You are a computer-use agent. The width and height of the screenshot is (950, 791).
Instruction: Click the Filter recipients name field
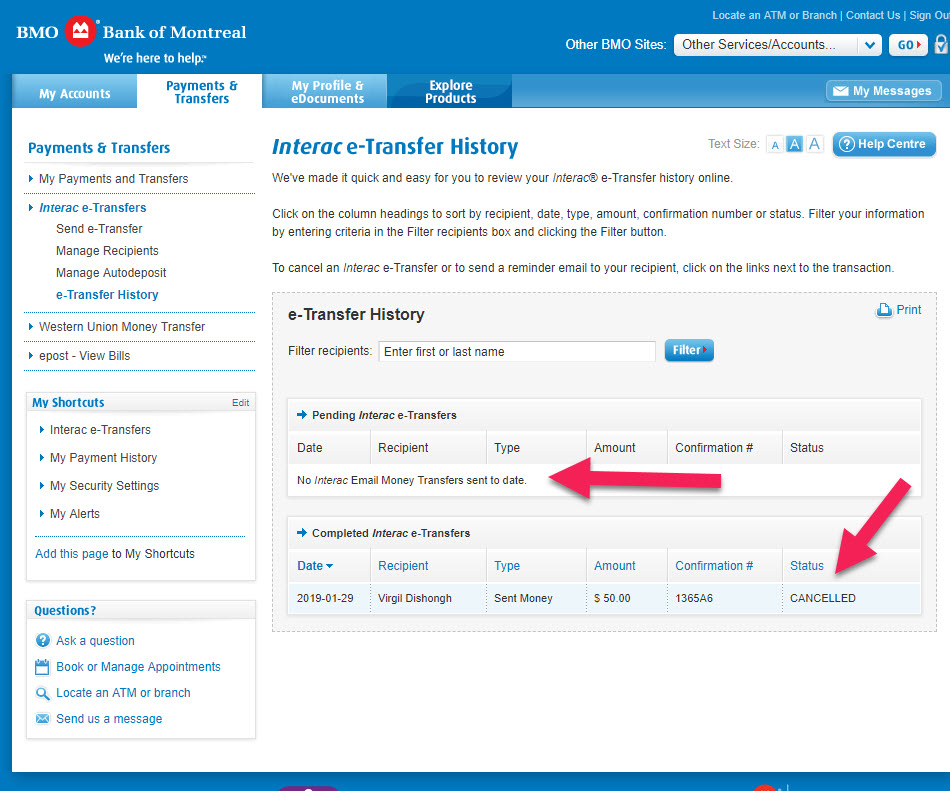[x=517, y=352]
